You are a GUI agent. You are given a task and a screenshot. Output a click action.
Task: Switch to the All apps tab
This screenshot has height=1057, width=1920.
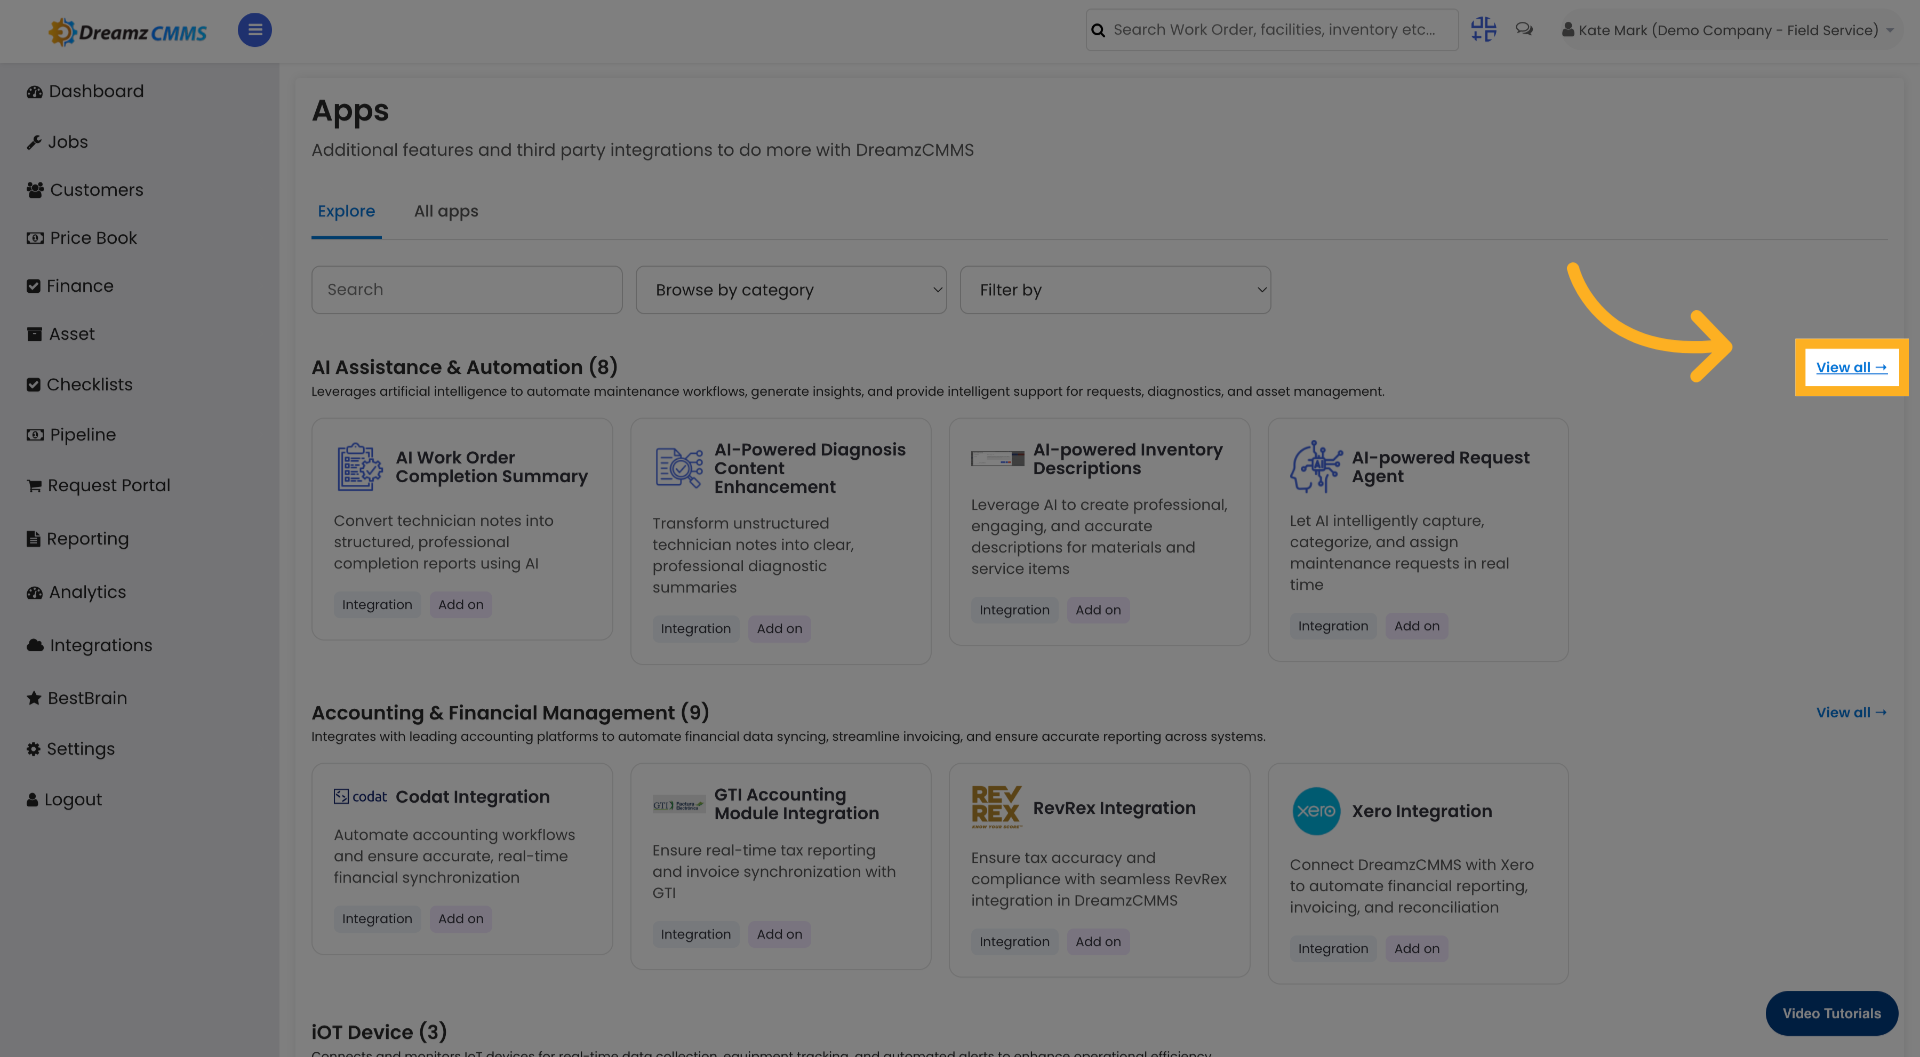coord(446,211)
